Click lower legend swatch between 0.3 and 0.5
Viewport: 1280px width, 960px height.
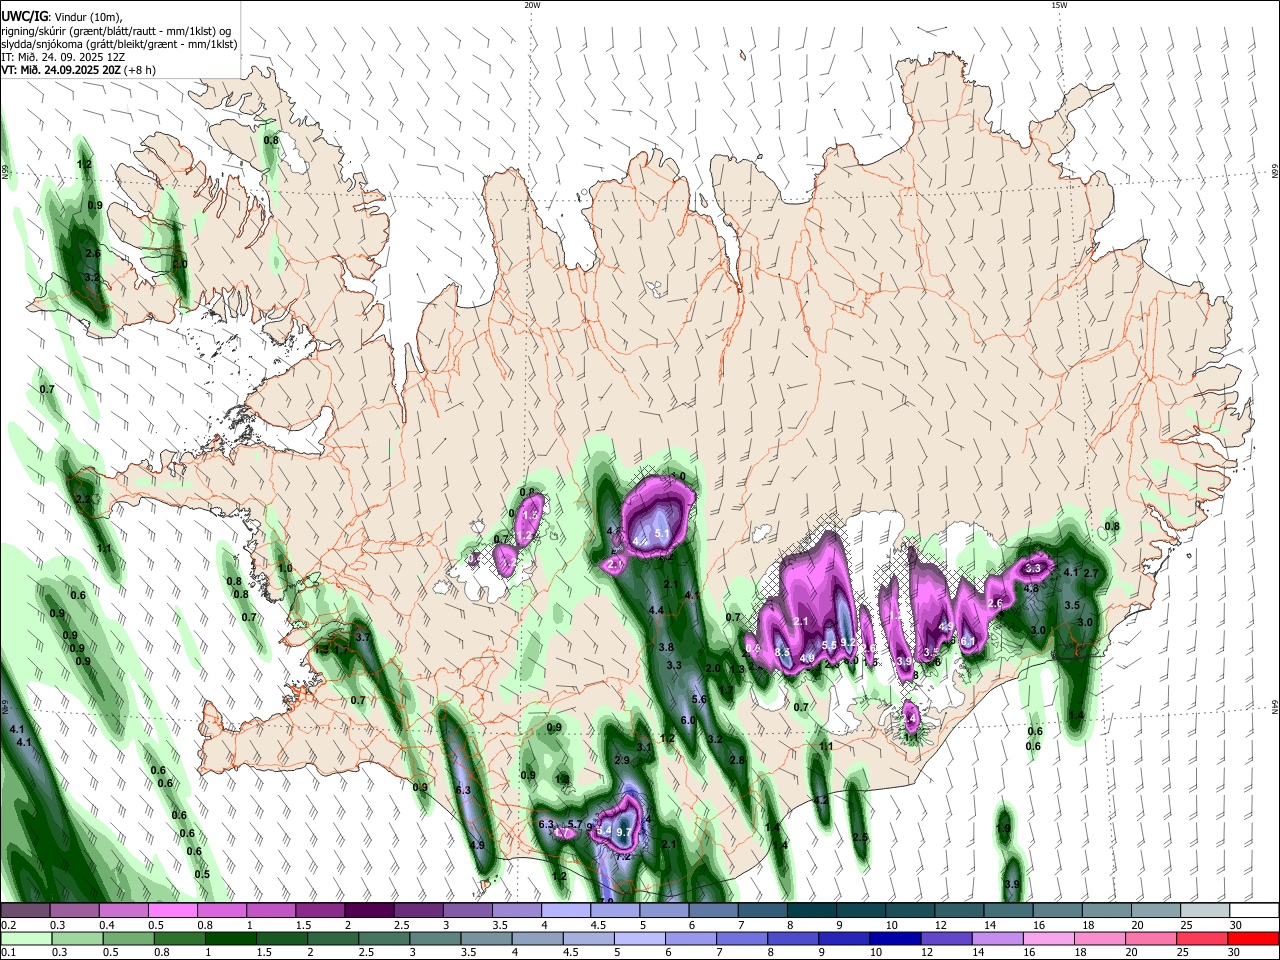[x=77, y=938]
